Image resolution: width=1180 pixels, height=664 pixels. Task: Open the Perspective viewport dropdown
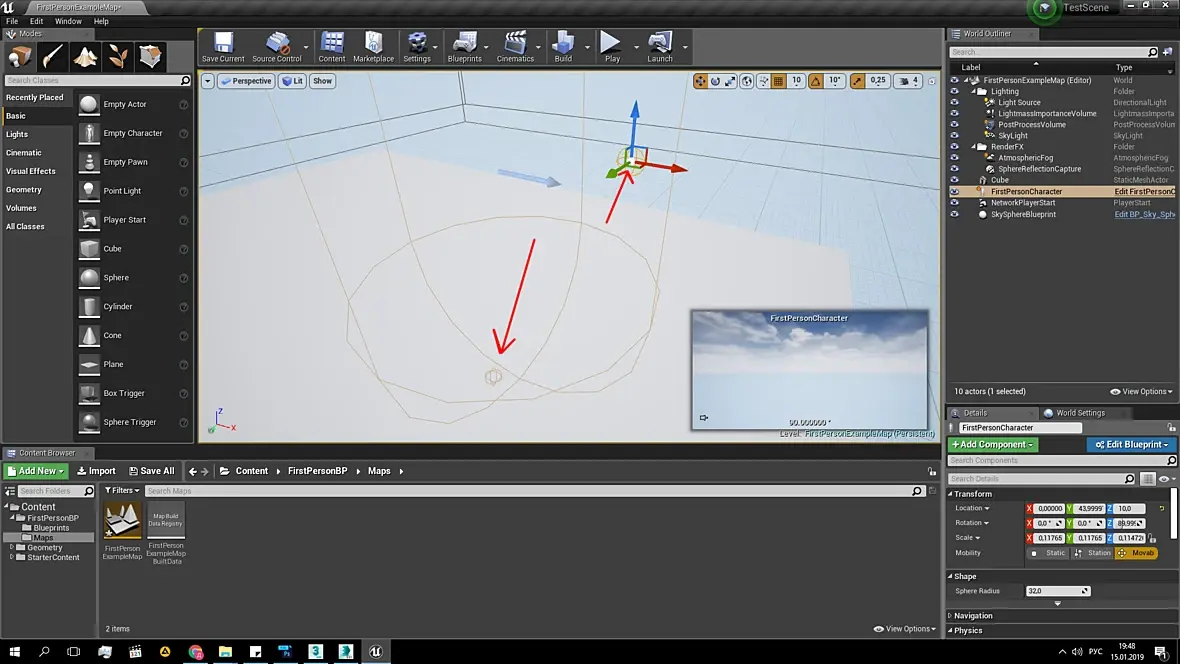coord(247,81)
